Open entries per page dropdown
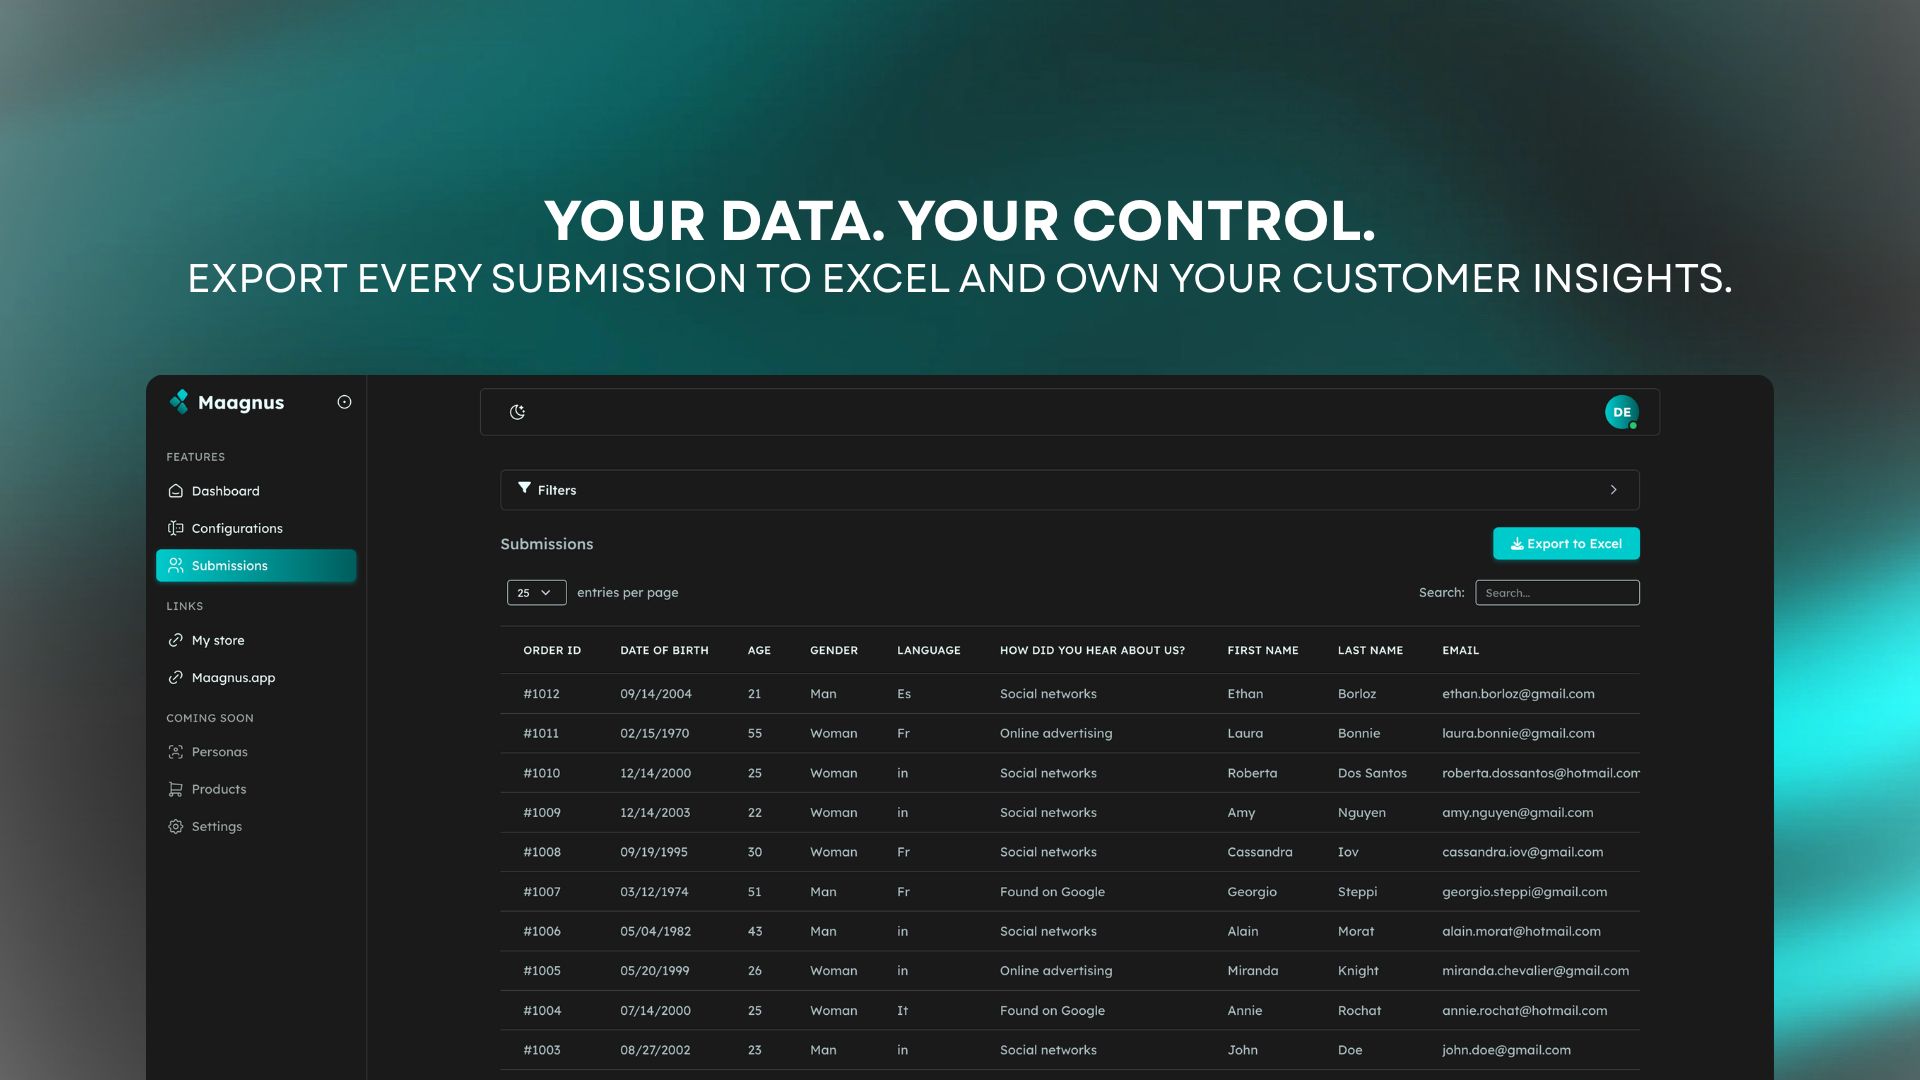This screenshot has width=1920, height=1080. coord(536,593)
